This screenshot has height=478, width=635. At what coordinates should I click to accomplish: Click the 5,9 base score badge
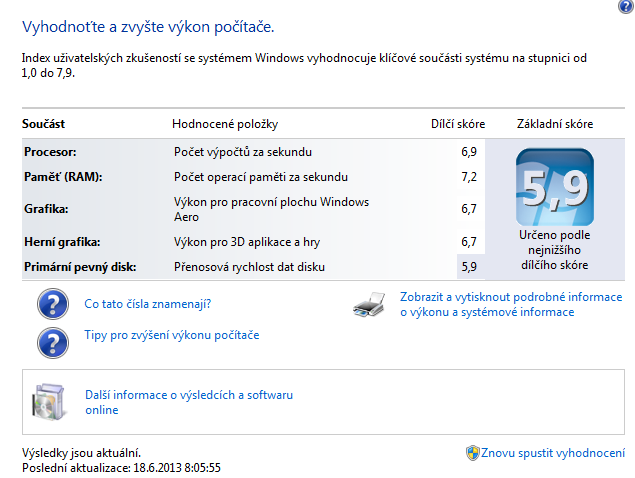coord(554,189)
